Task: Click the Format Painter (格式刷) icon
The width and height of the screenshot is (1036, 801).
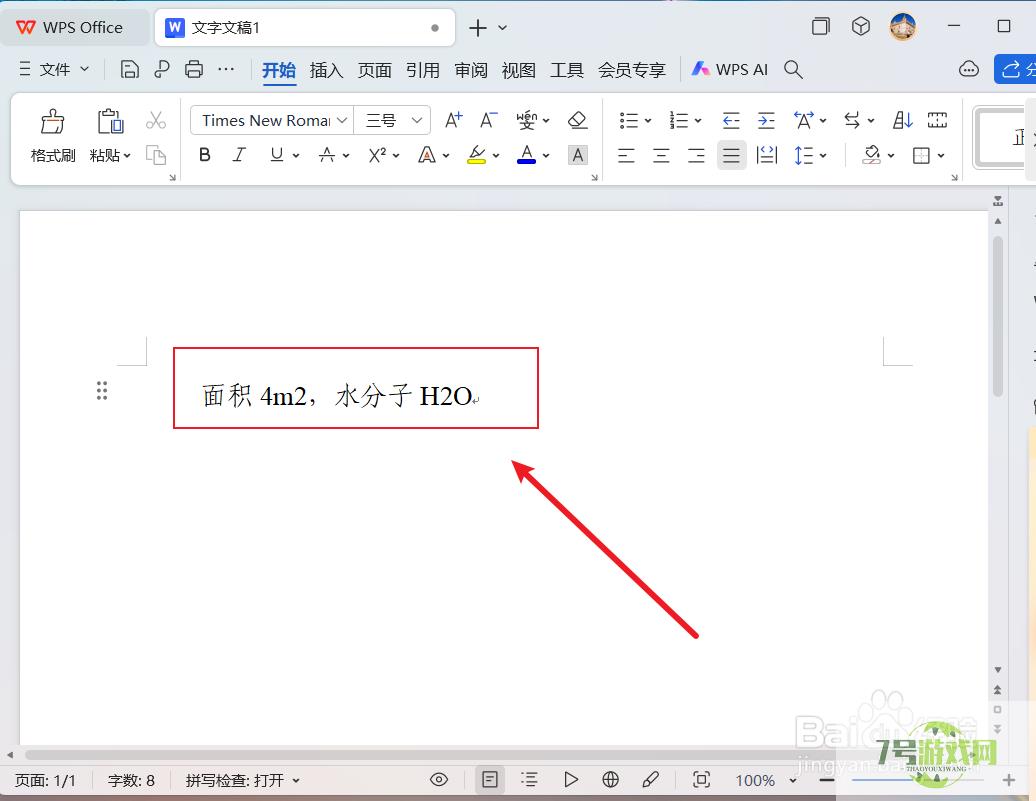Action: point(52,122)
